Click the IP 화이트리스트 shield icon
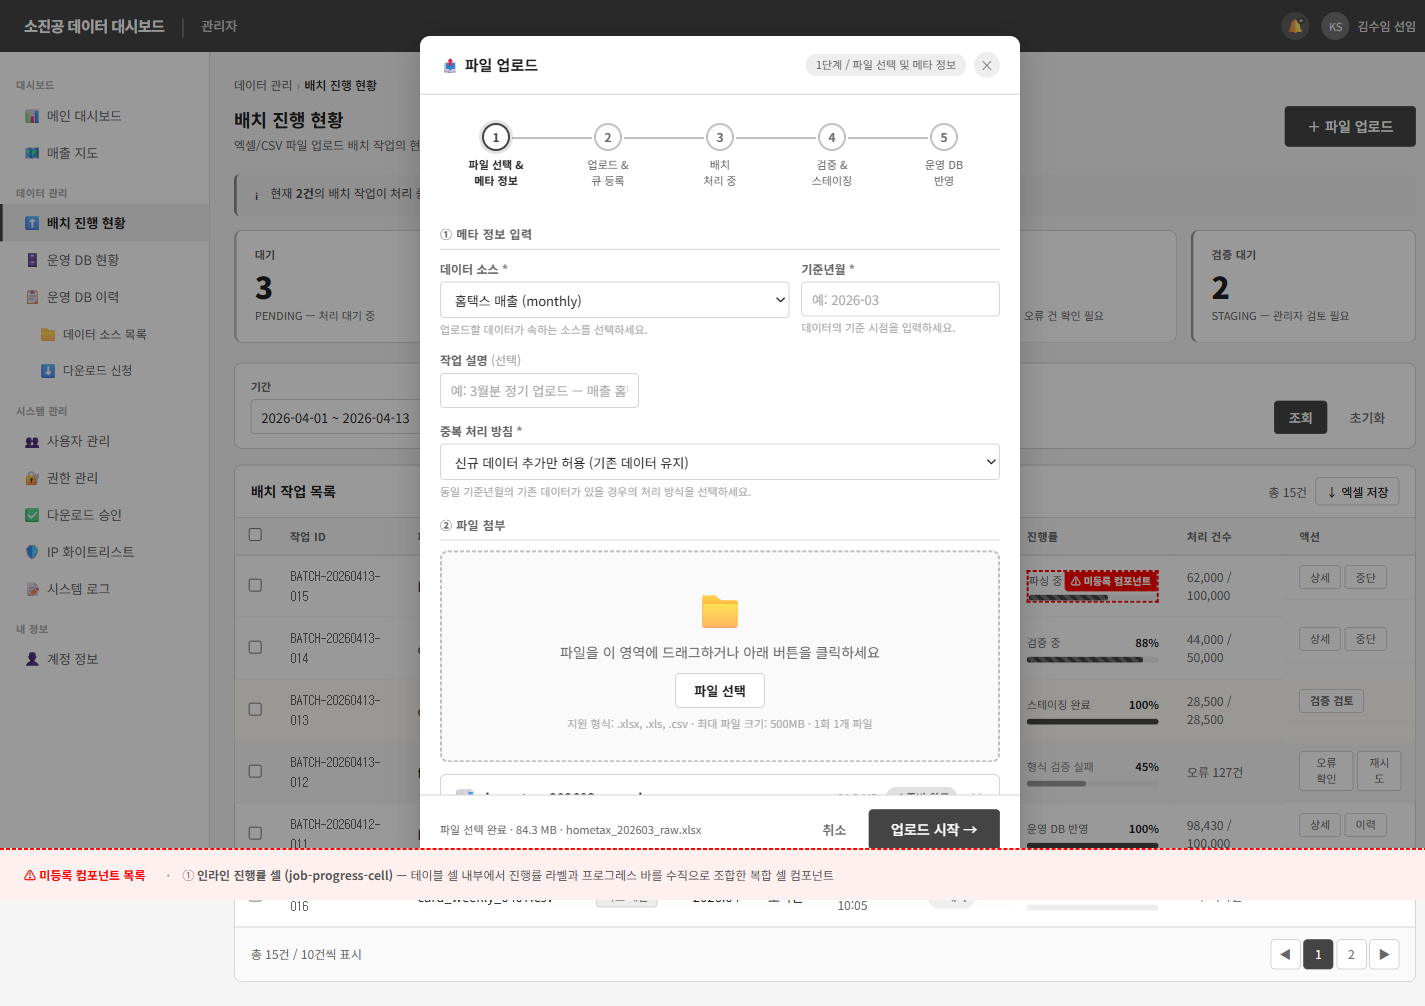This screenshot has width=1425, height=1006. point(32,552)
